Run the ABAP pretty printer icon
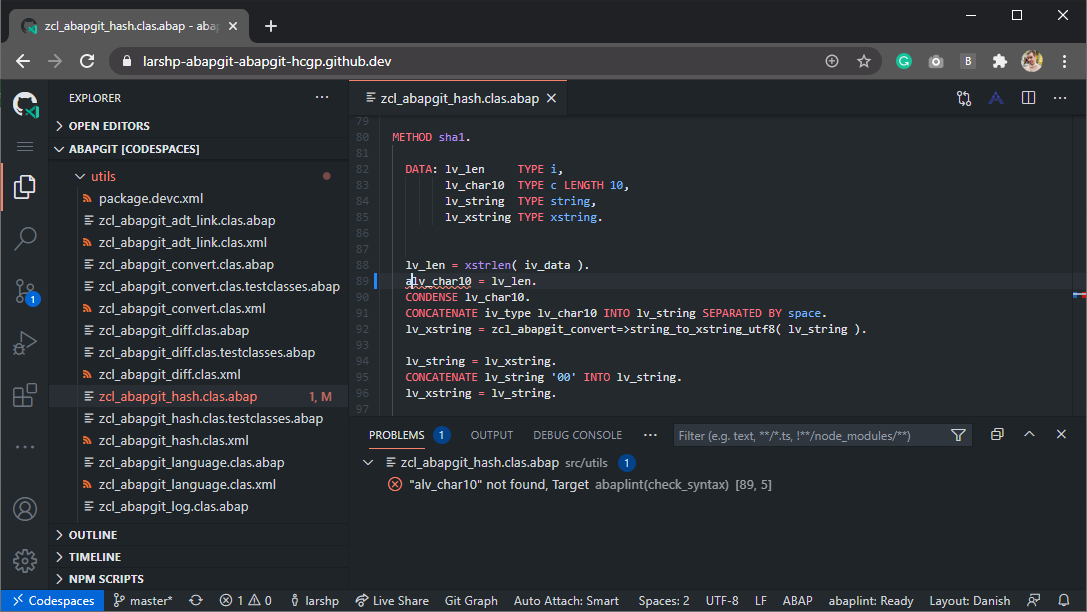 click(x=996, y=98)
